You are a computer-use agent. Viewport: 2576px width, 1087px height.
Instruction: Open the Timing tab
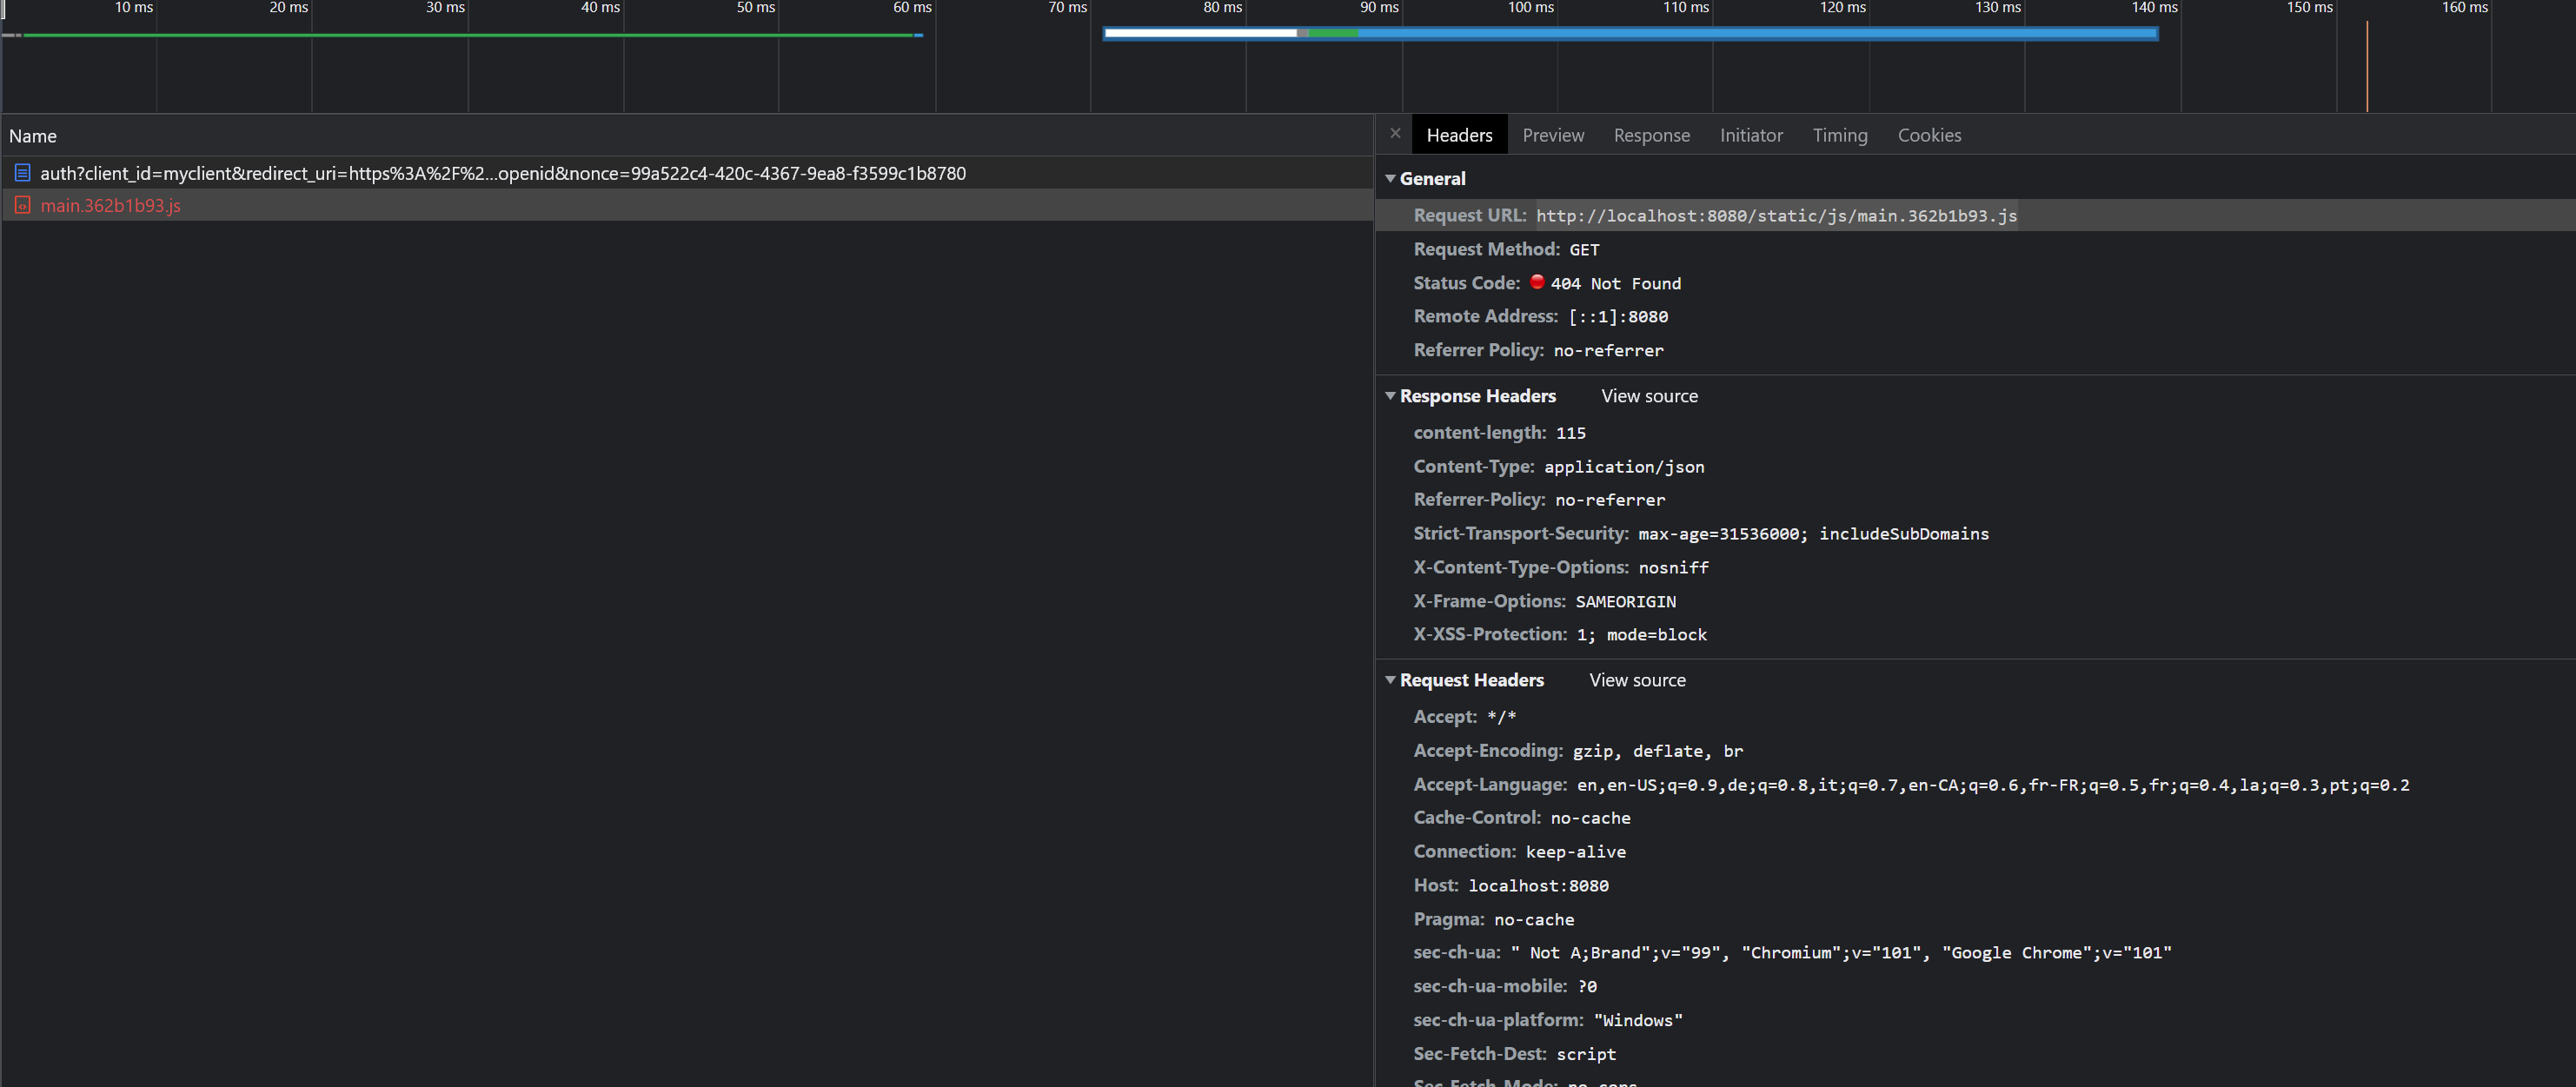click(1840, 134)
